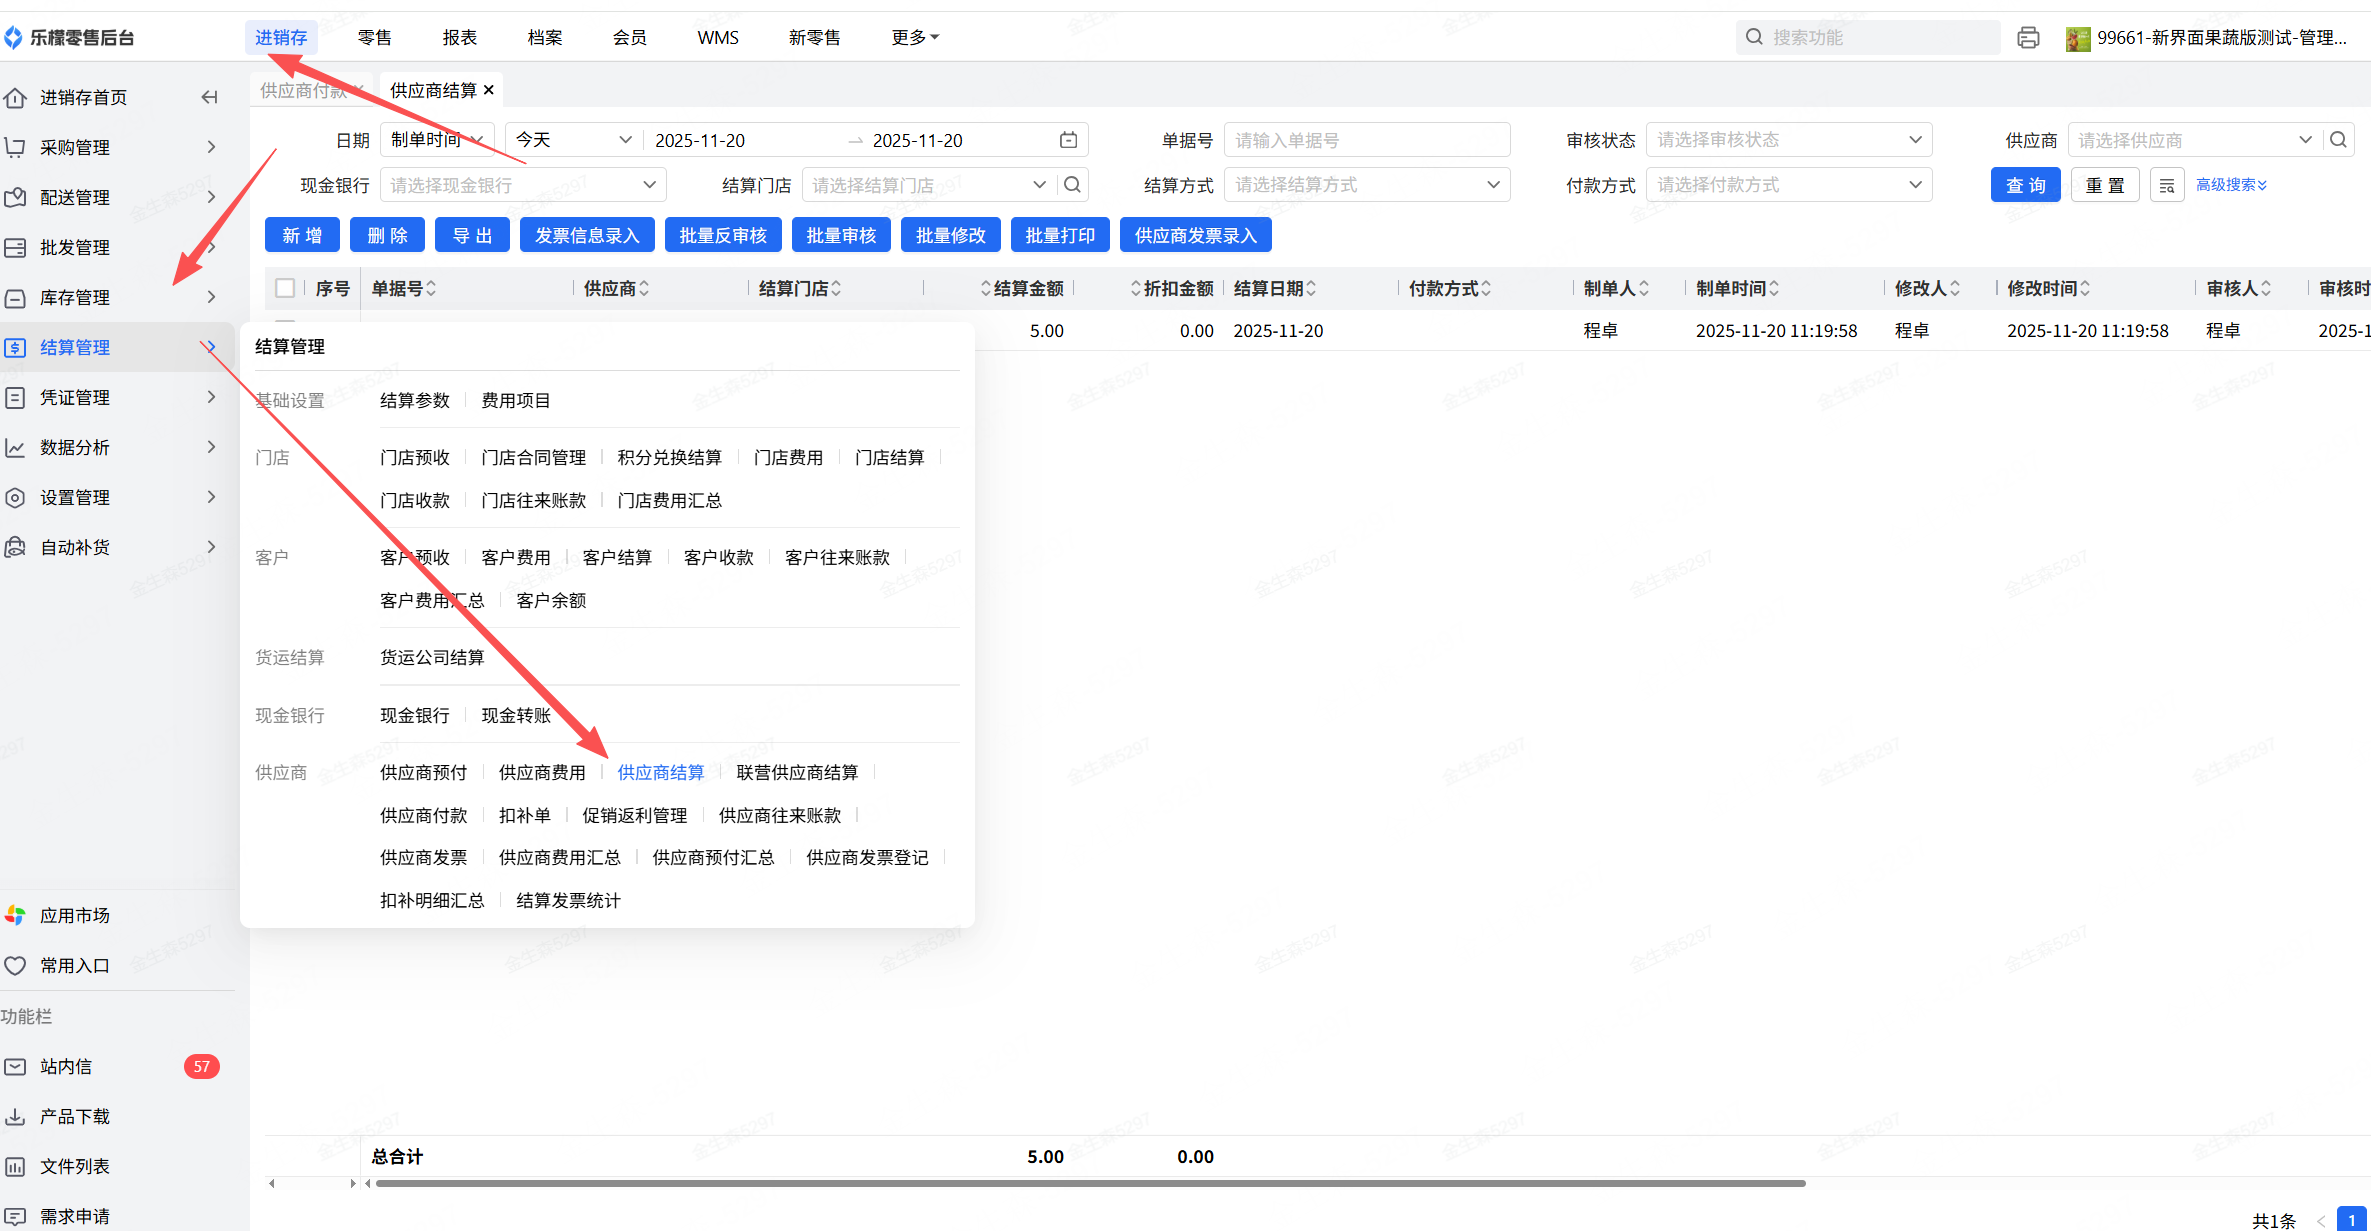Open the 报表 top menu

coord(459,38)
